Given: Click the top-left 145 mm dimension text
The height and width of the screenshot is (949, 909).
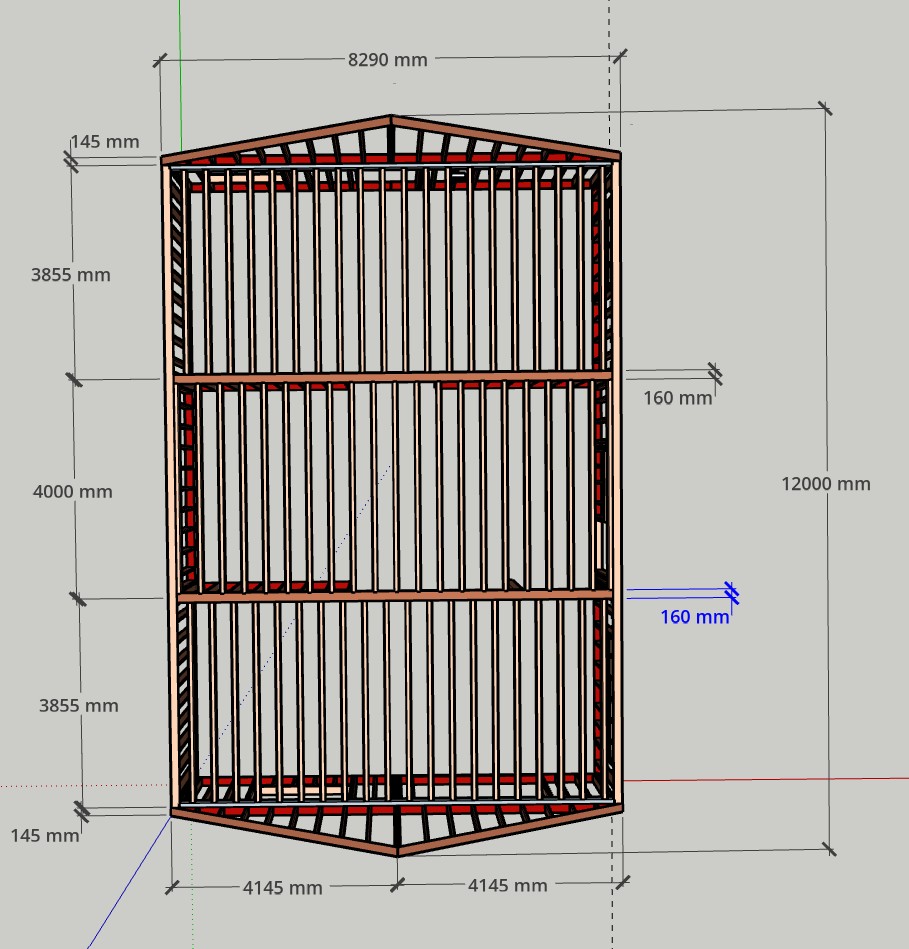Looking at the screenshot, I should [105, 142].
